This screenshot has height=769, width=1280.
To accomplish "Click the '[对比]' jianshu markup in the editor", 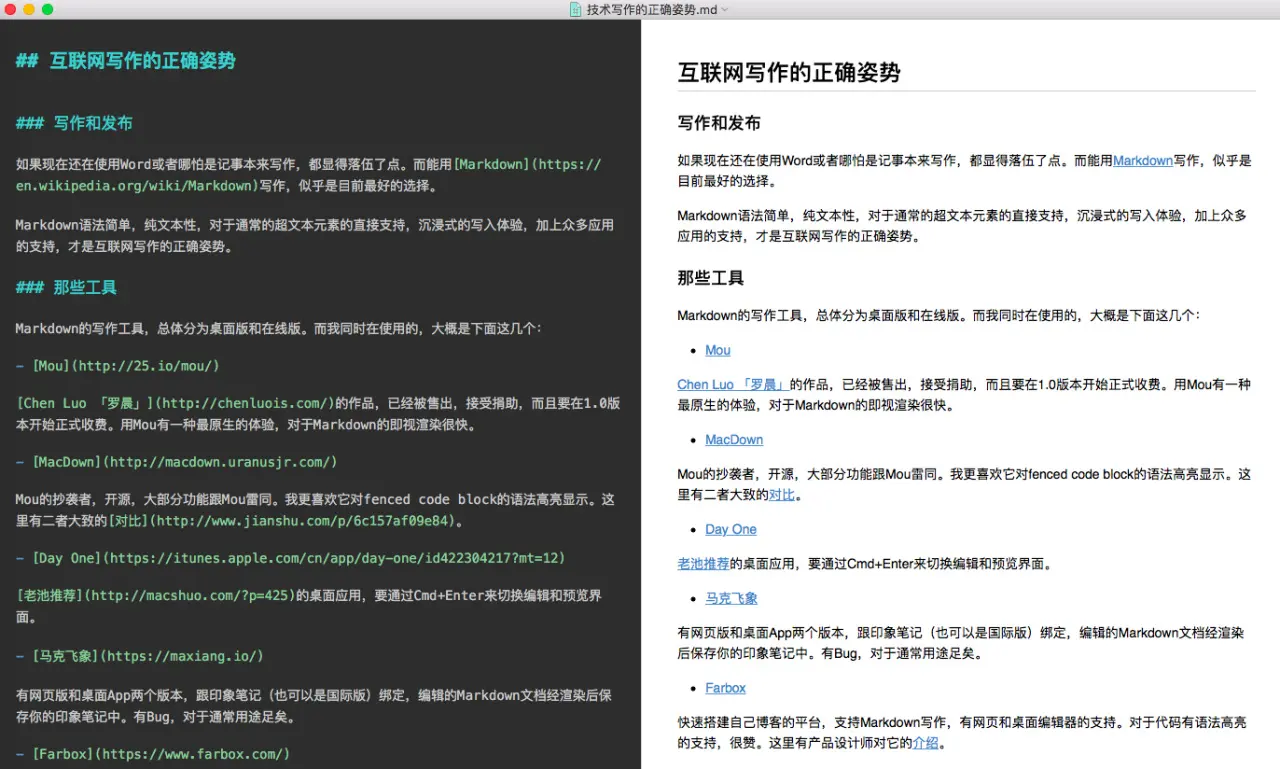I will click(129, 521).
